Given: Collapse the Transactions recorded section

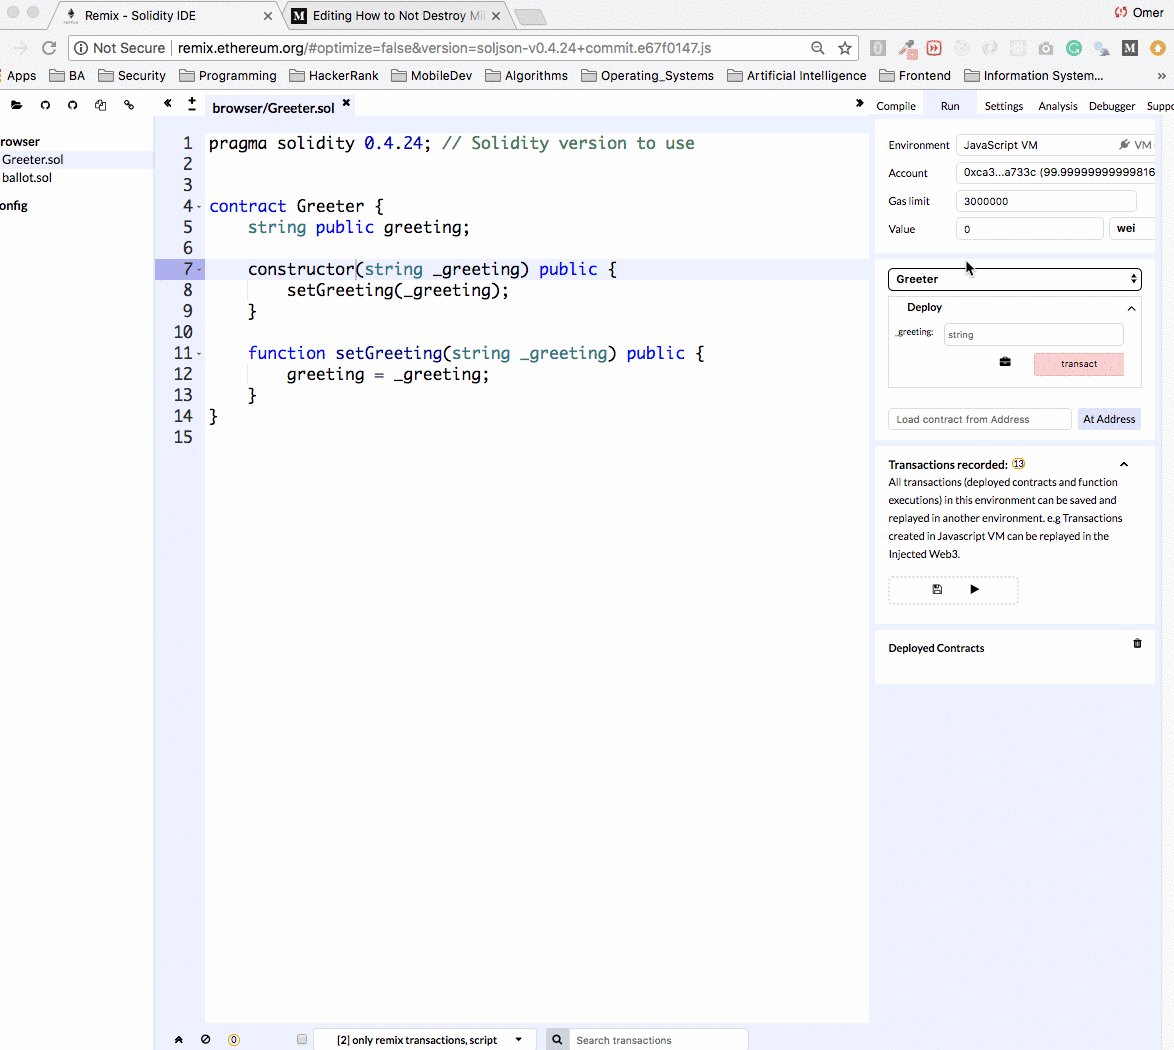Looking at the screenshot, I should coord(1124,464).
